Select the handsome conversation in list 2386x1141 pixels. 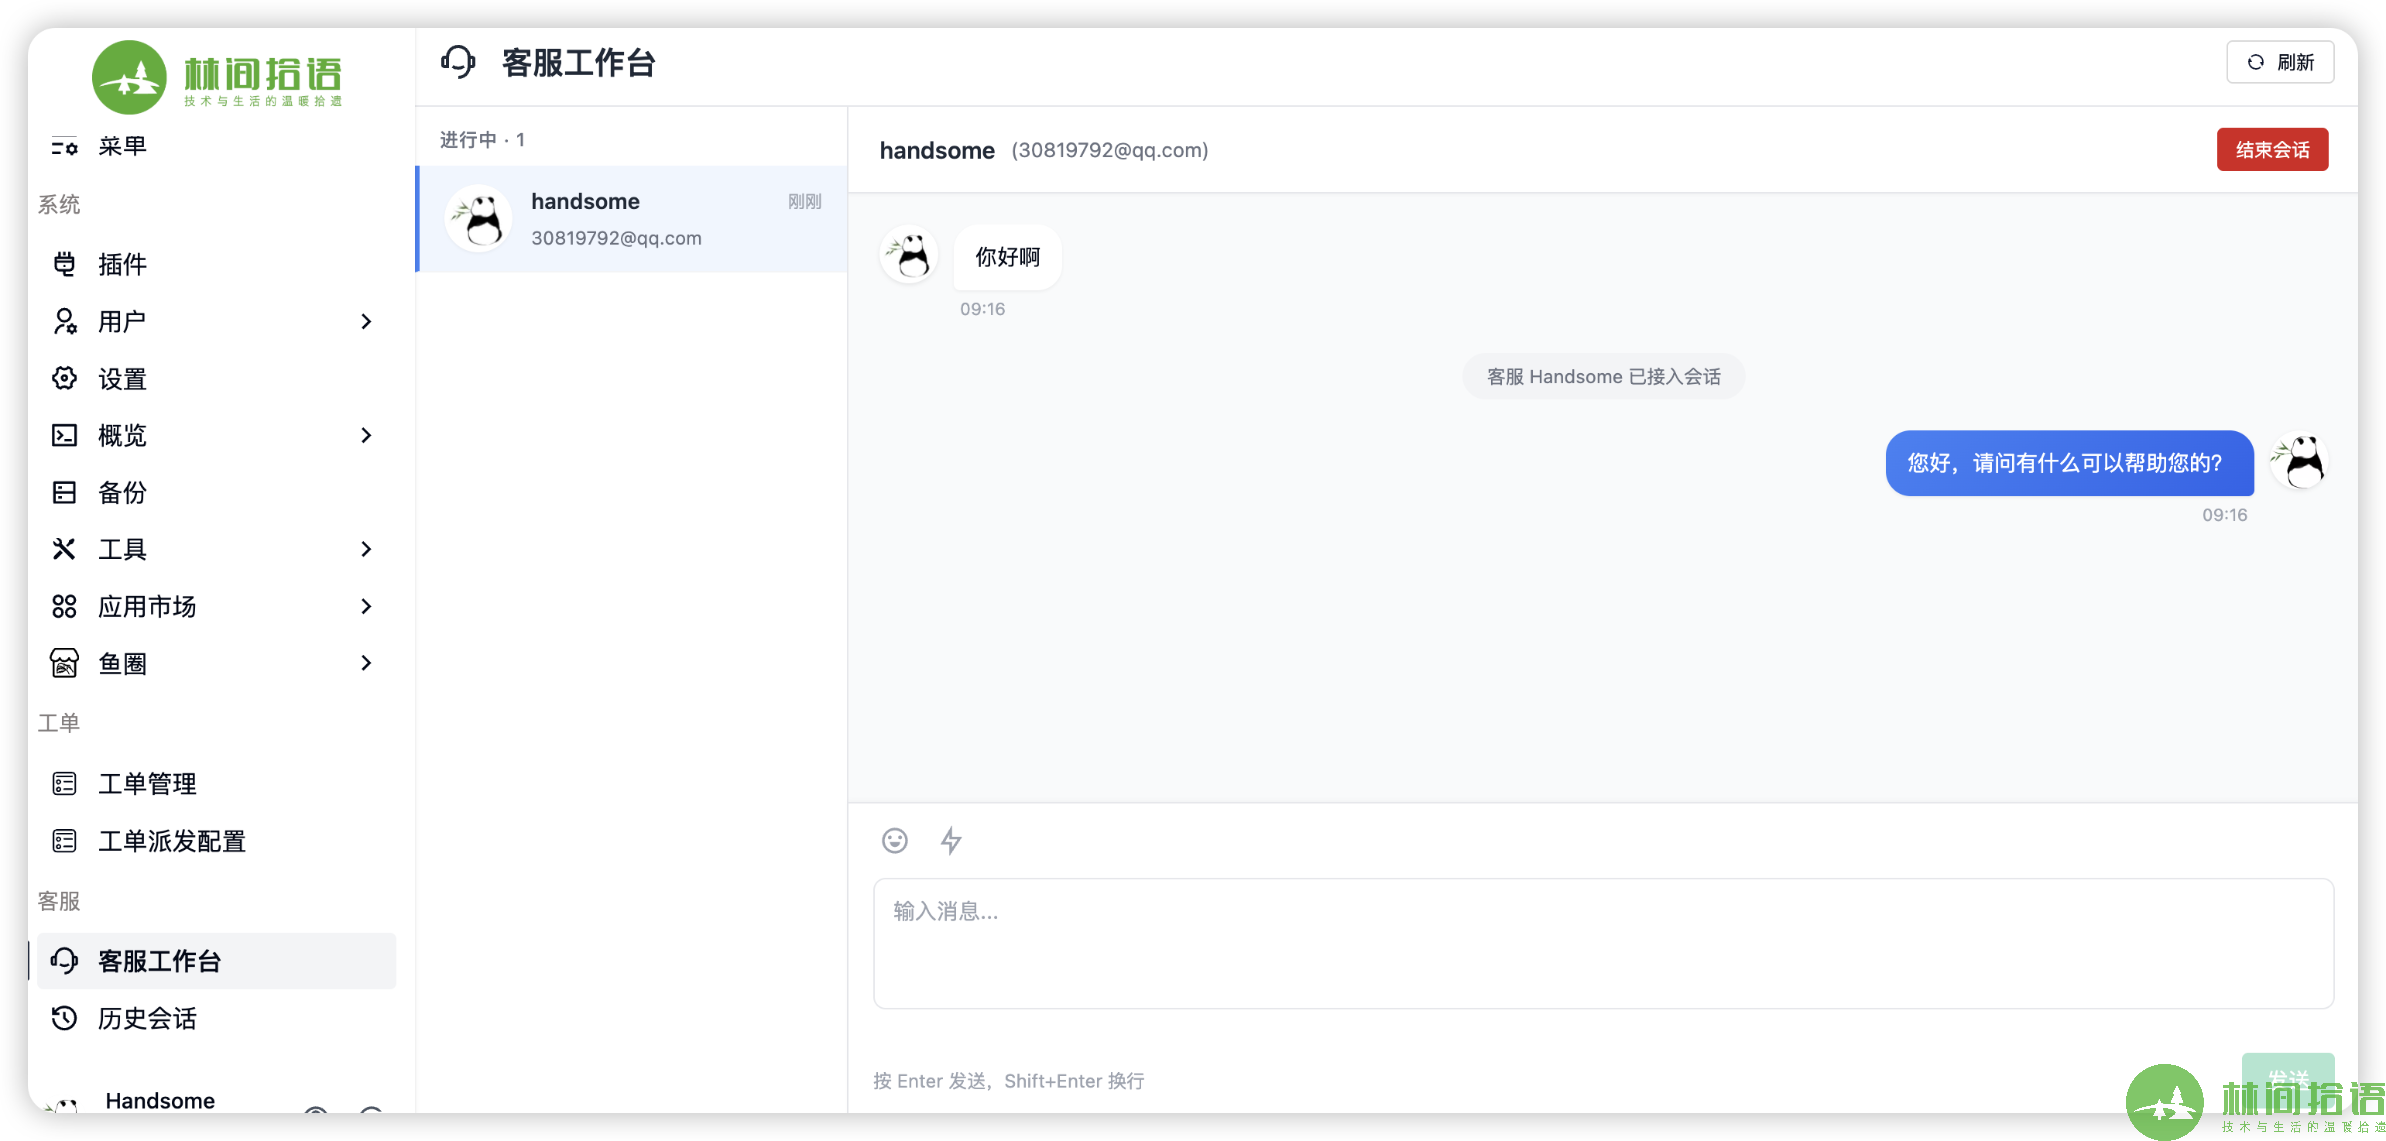[632, 219]
